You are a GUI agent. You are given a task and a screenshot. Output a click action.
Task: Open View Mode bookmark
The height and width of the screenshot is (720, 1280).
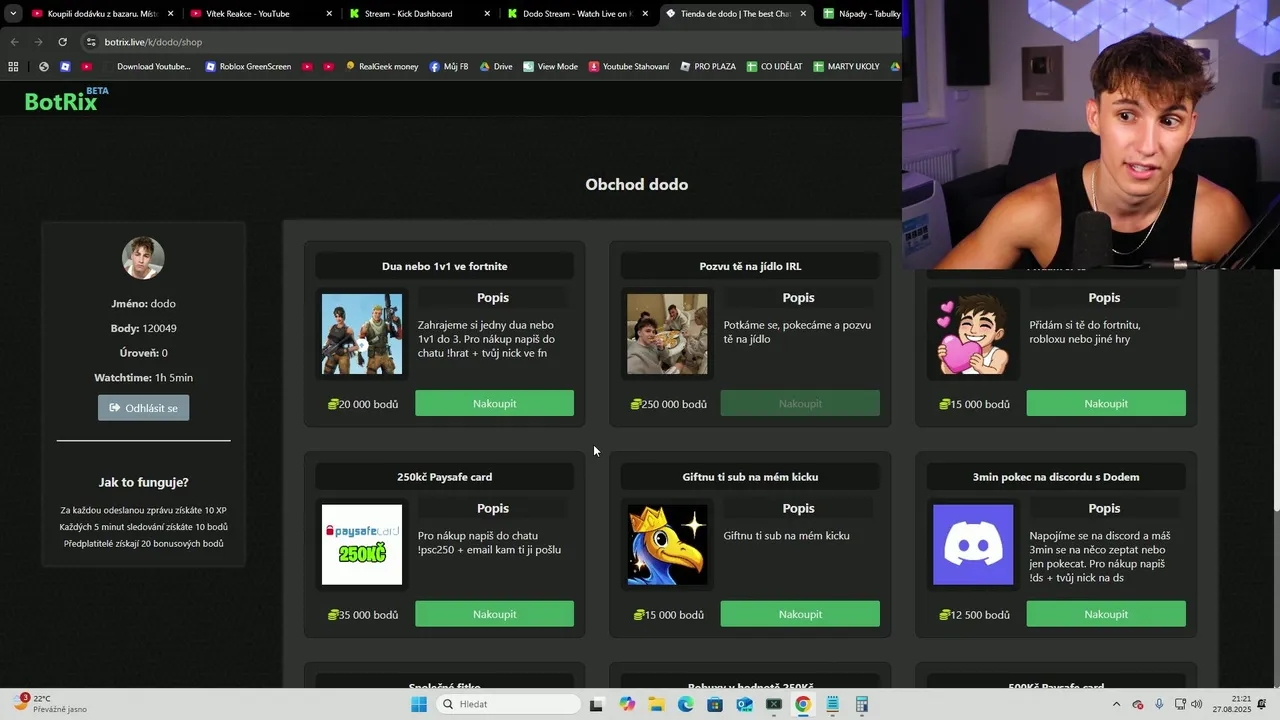pos(550,67)
